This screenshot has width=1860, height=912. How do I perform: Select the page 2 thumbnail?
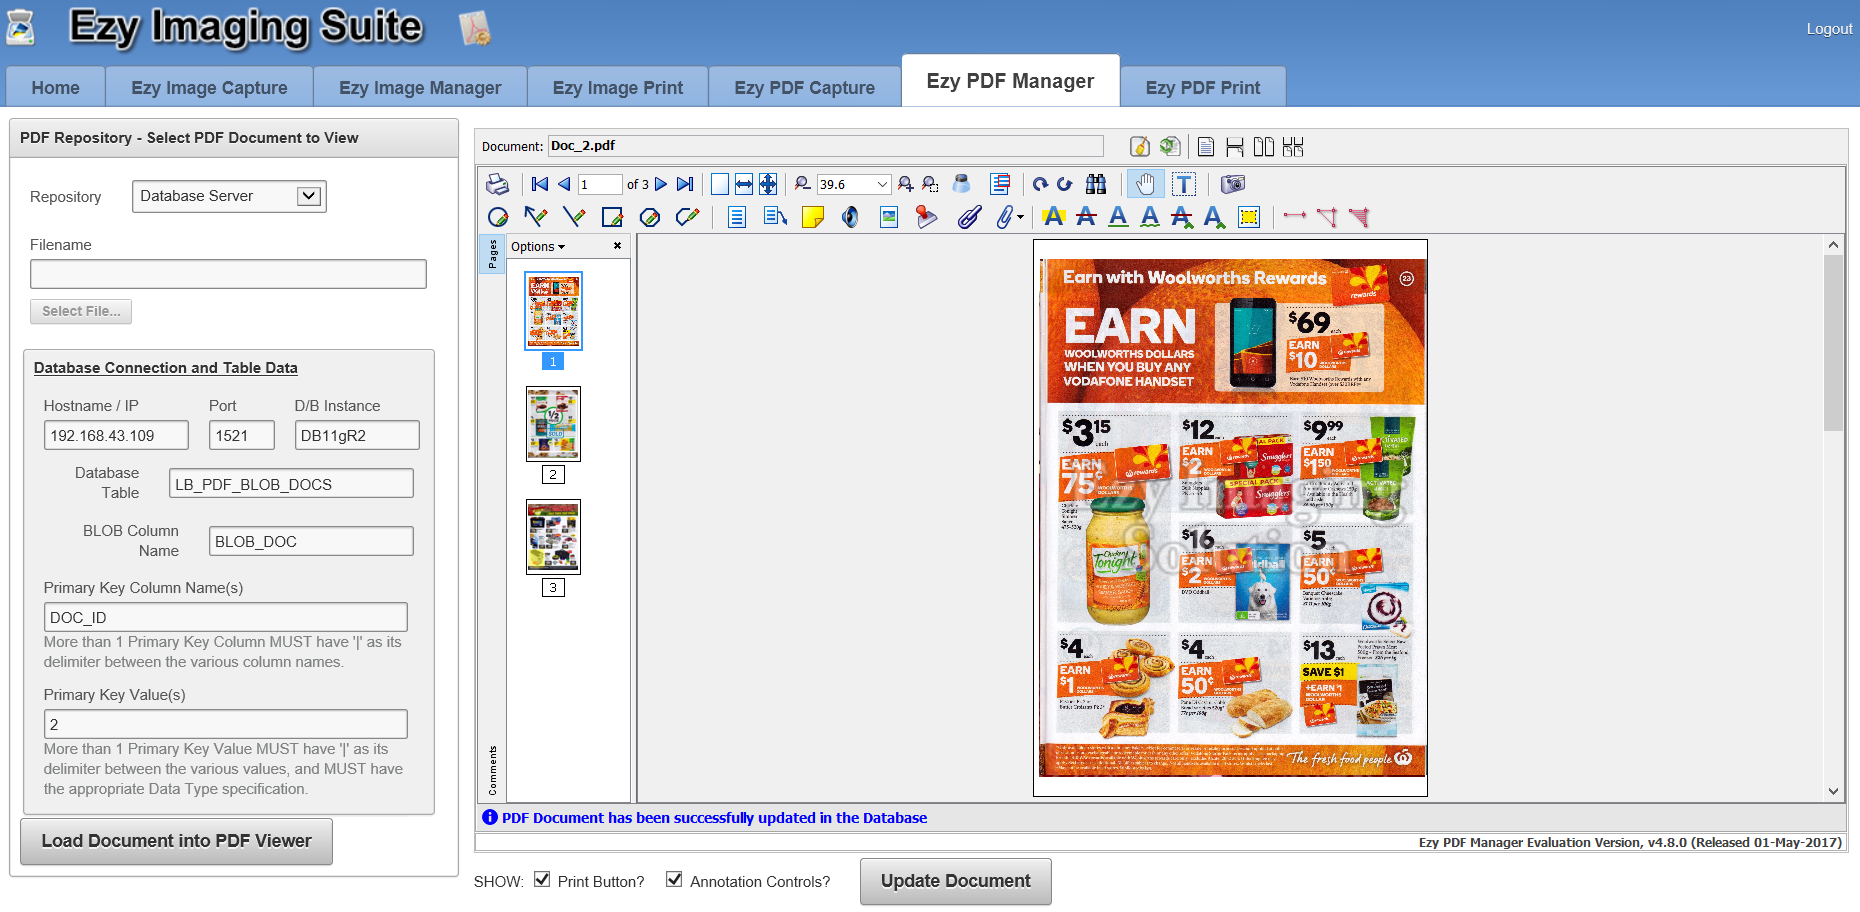553,424
